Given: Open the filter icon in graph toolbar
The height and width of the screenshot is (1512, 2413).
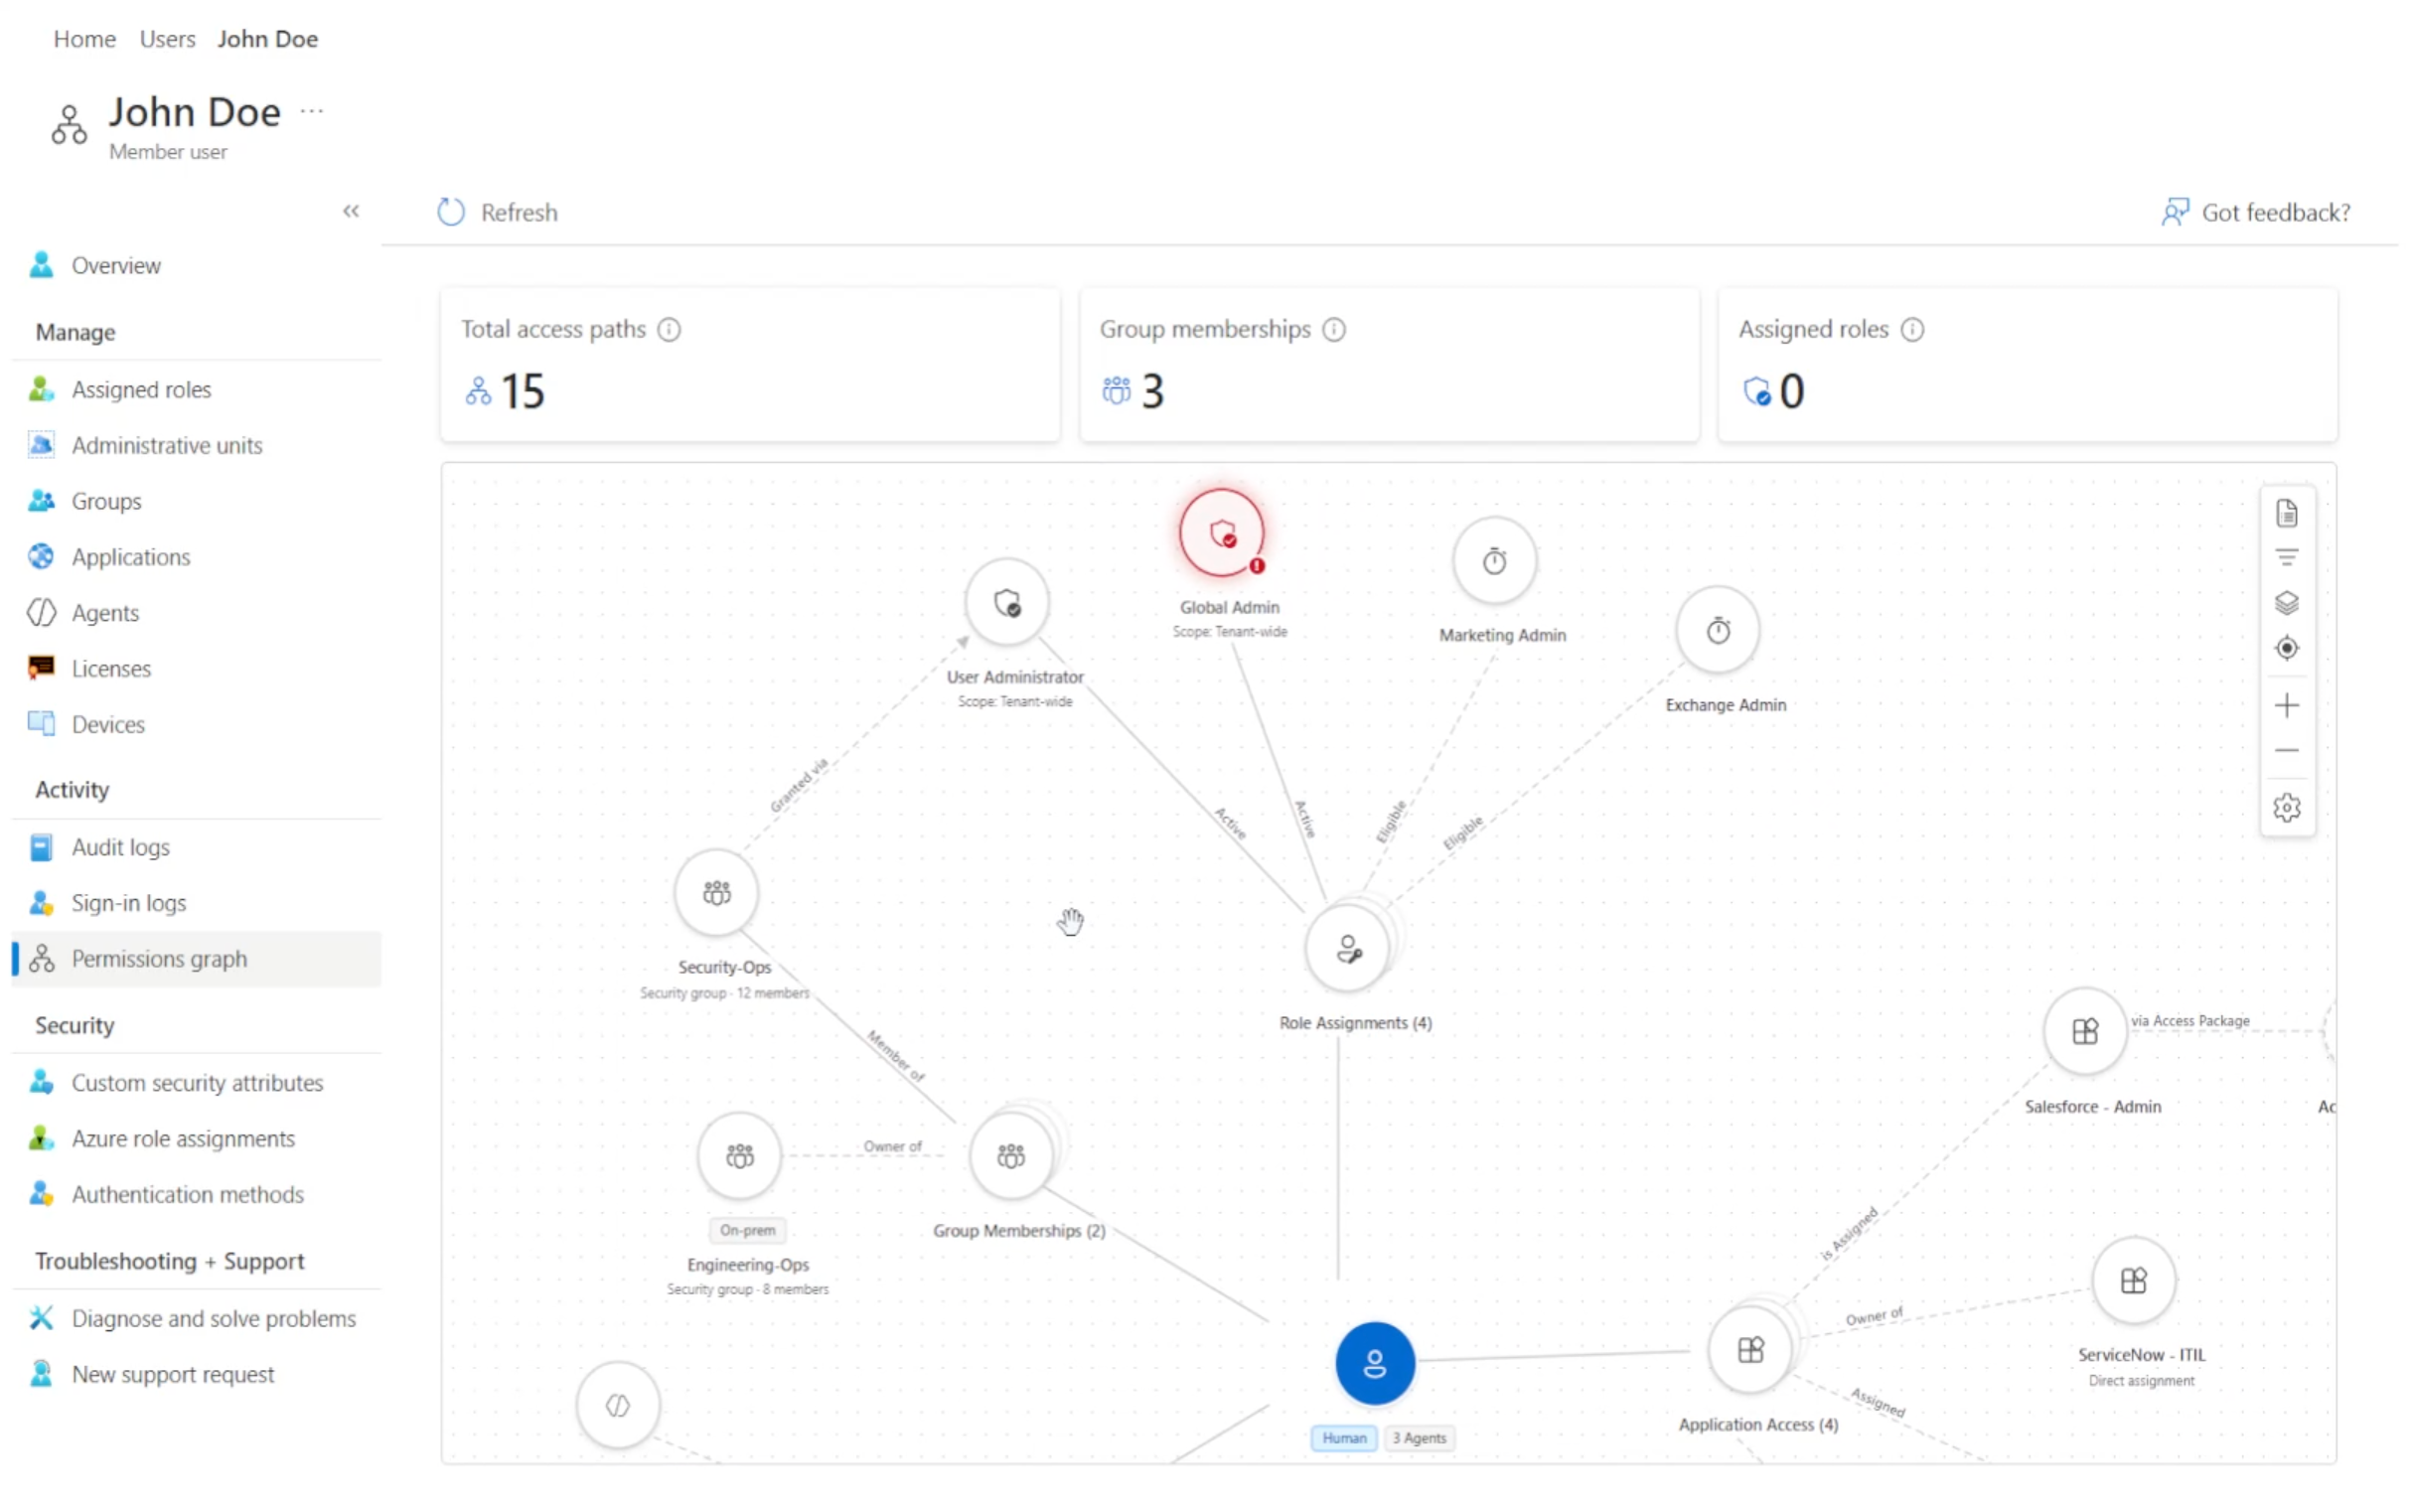Looking at the screenshot, I should coord(2286,558).
